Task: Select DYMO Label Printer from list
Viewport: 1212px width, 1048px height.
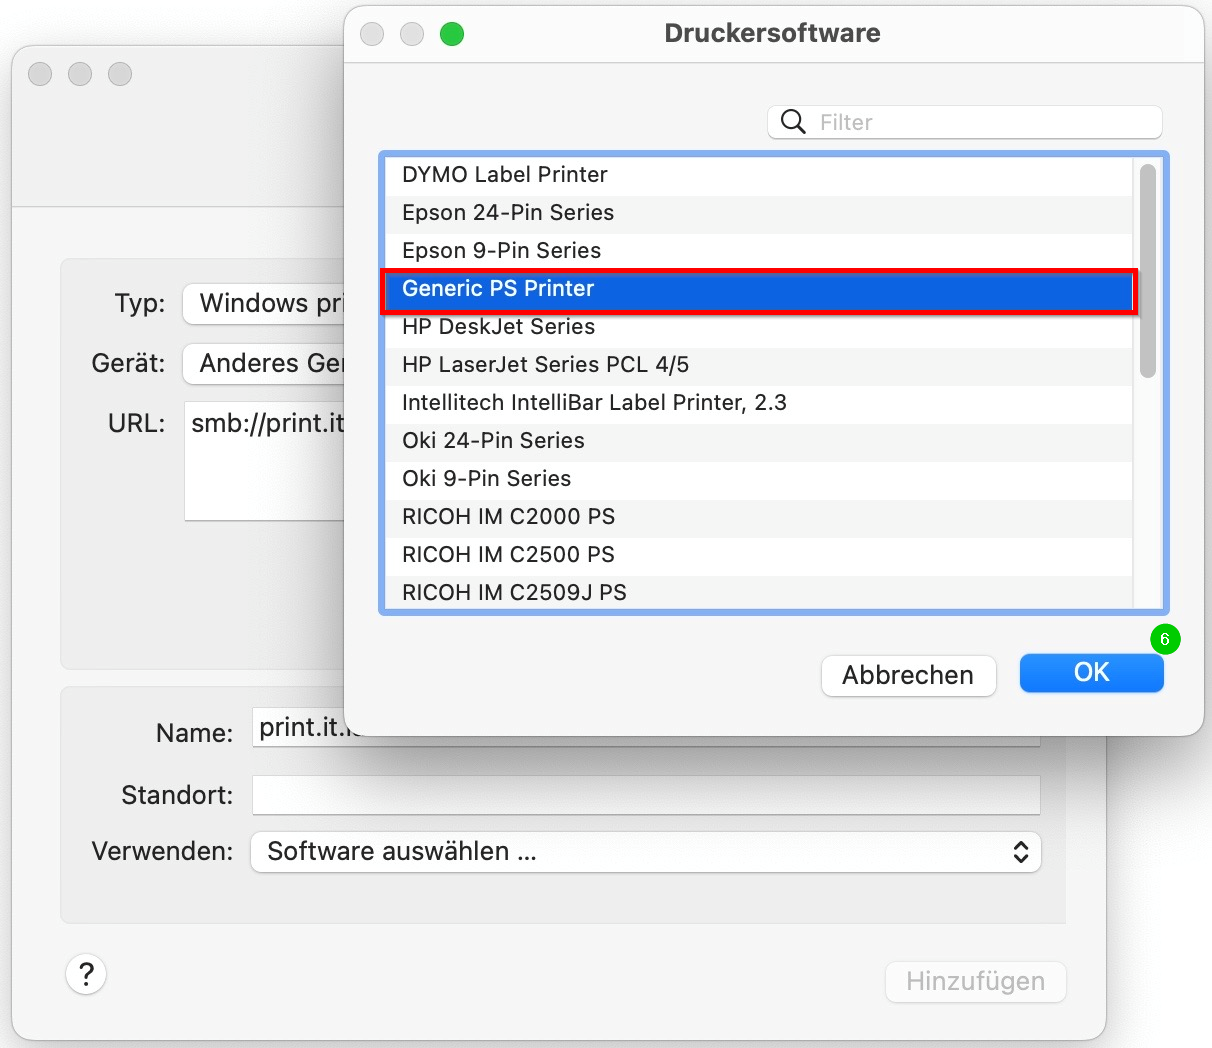Action: point(504,175)
